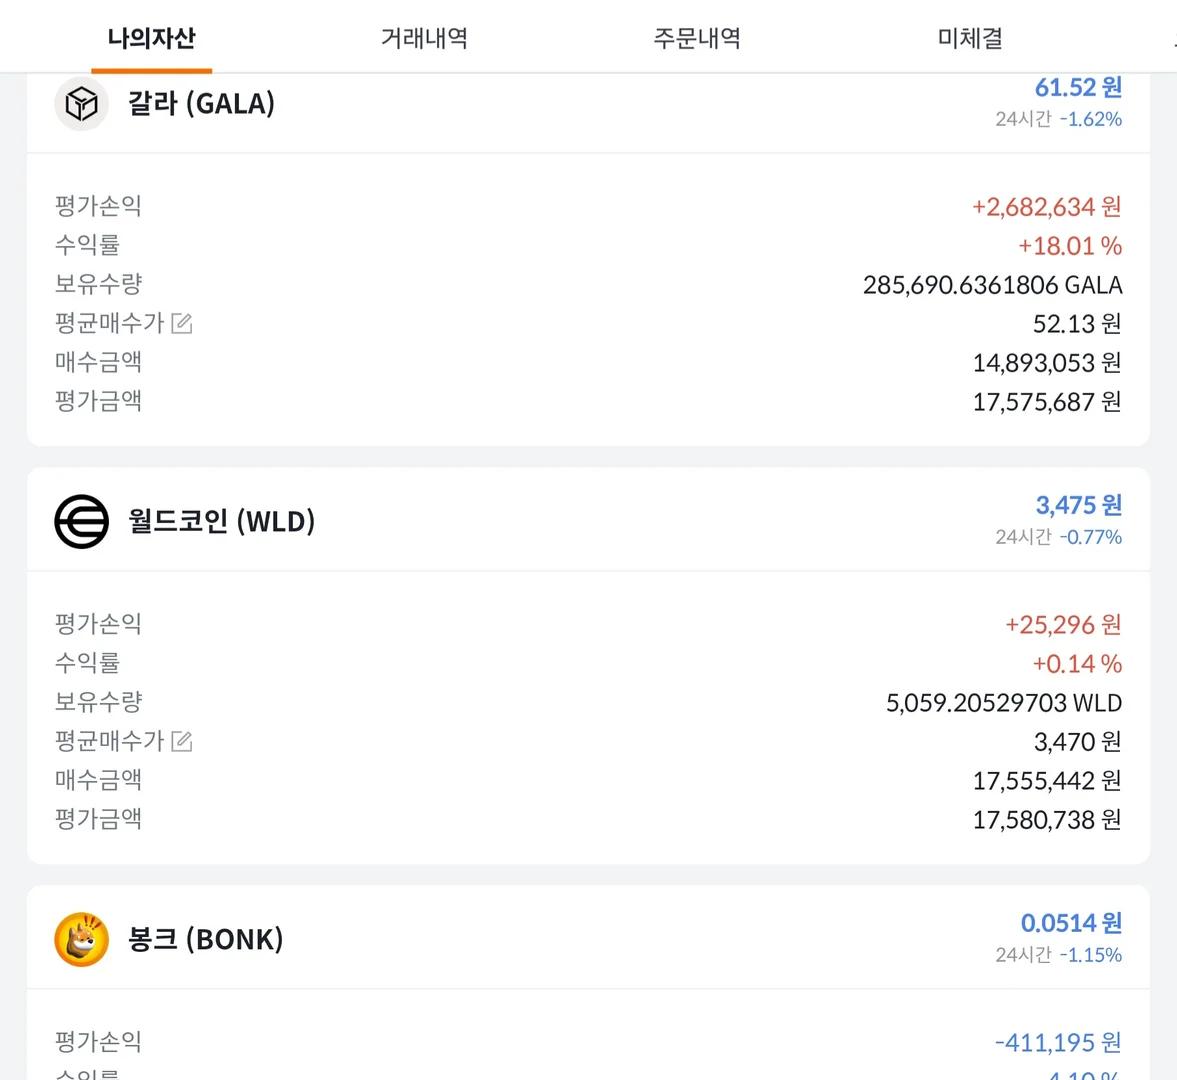The height and width of the screenshot is (1080, 1177).
Task: Open the 갈라 (GALA) coin title
Action: (201, 103)
